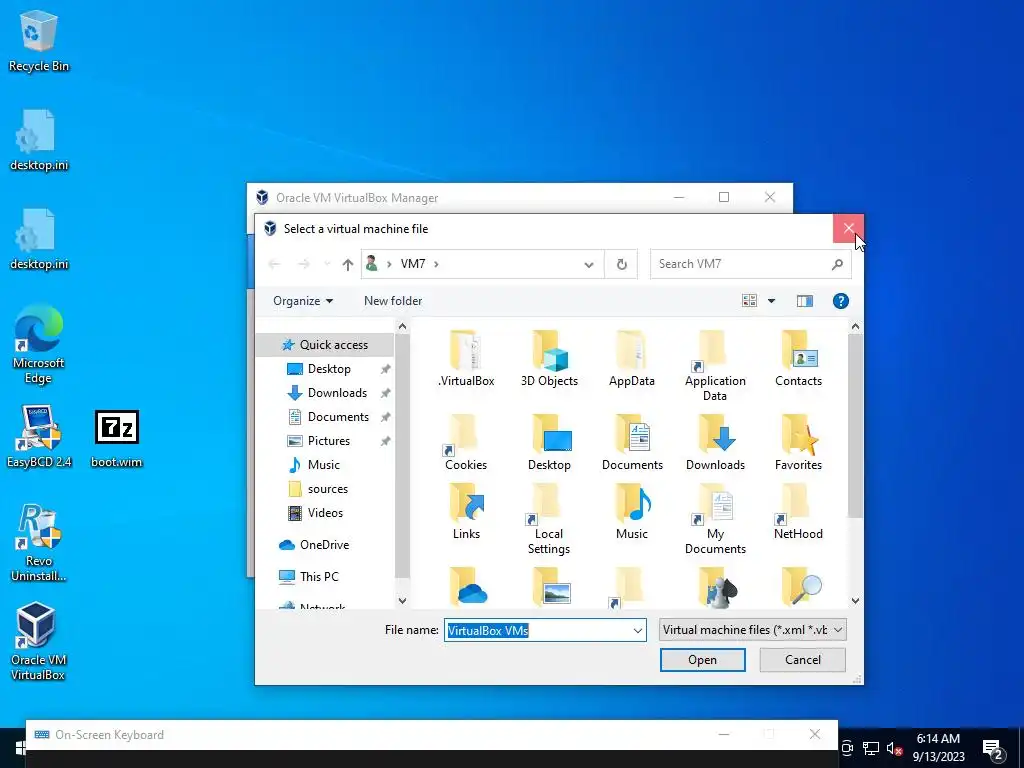Select Videos in navigation pane

[325, 513]
